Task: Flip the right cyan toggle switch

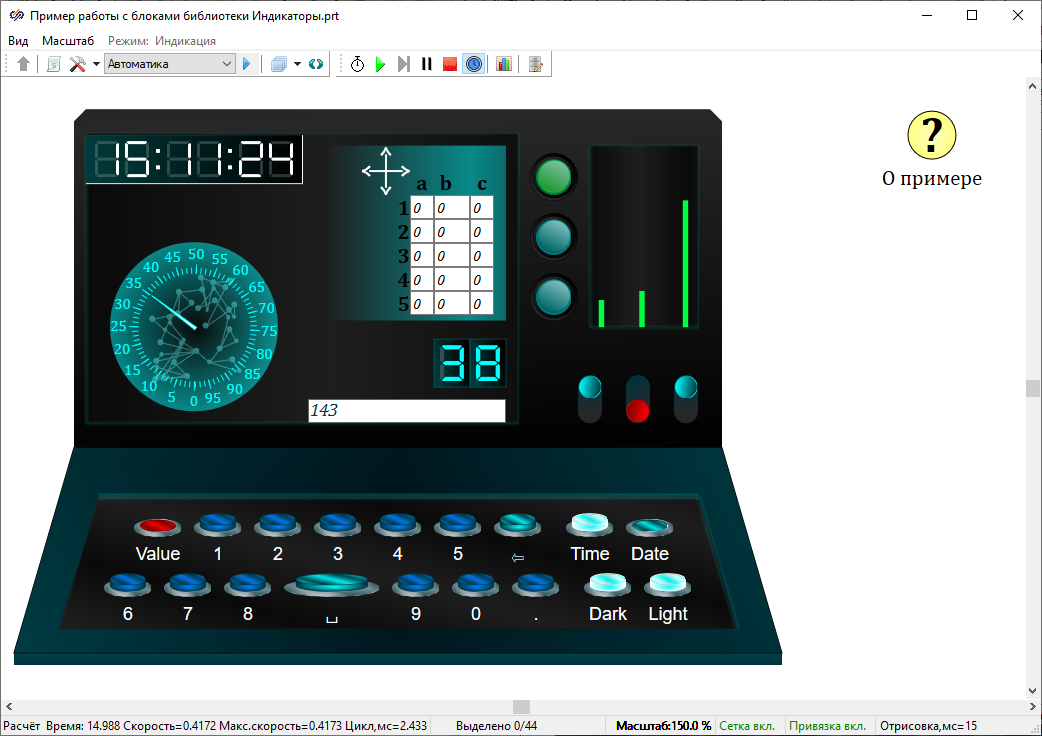Action: pyautogui.click(x=686, y=398)
